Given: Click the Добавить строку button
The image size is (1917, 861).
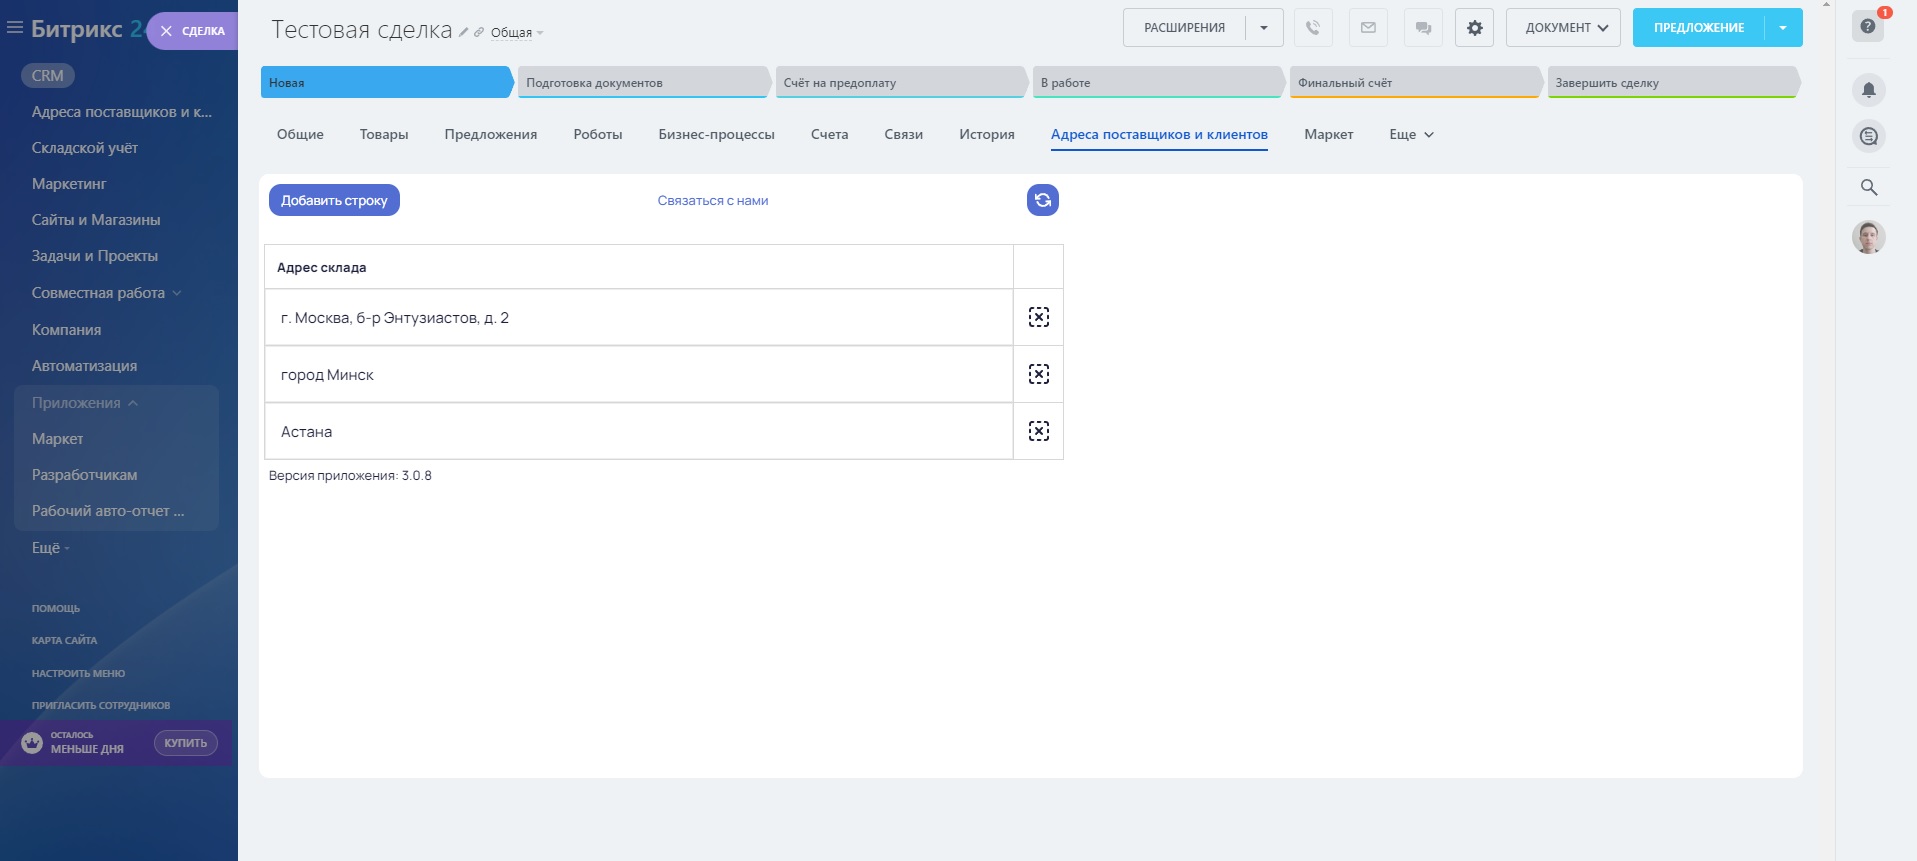Looking at the screenshot, I should click(x=334, y=200).
